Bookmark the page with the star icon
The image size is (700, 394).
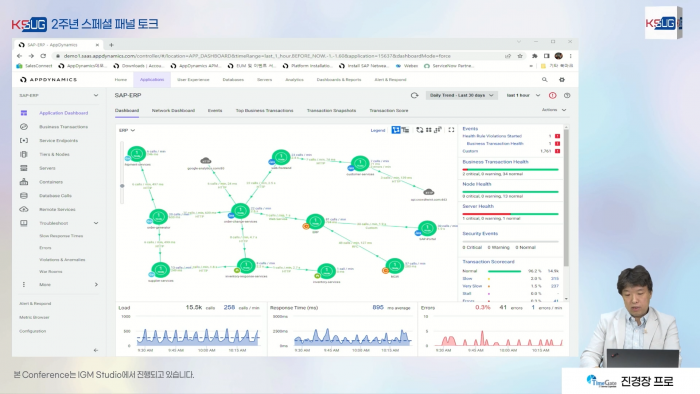[x=520, y=56]
